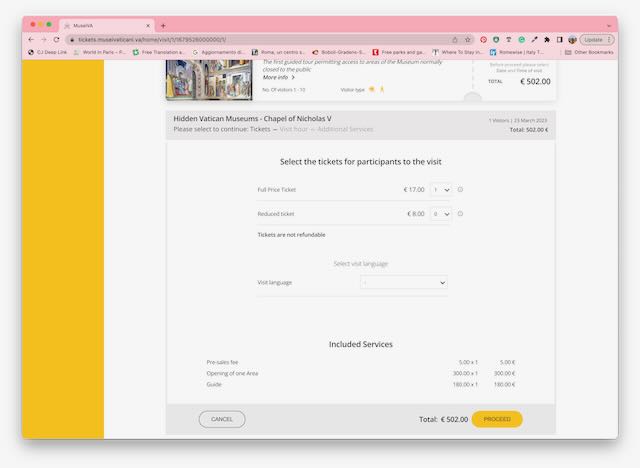Viewport: 640px width, 468px height.
Task: Click the Included Services heading
Action: tap(361, 344)
